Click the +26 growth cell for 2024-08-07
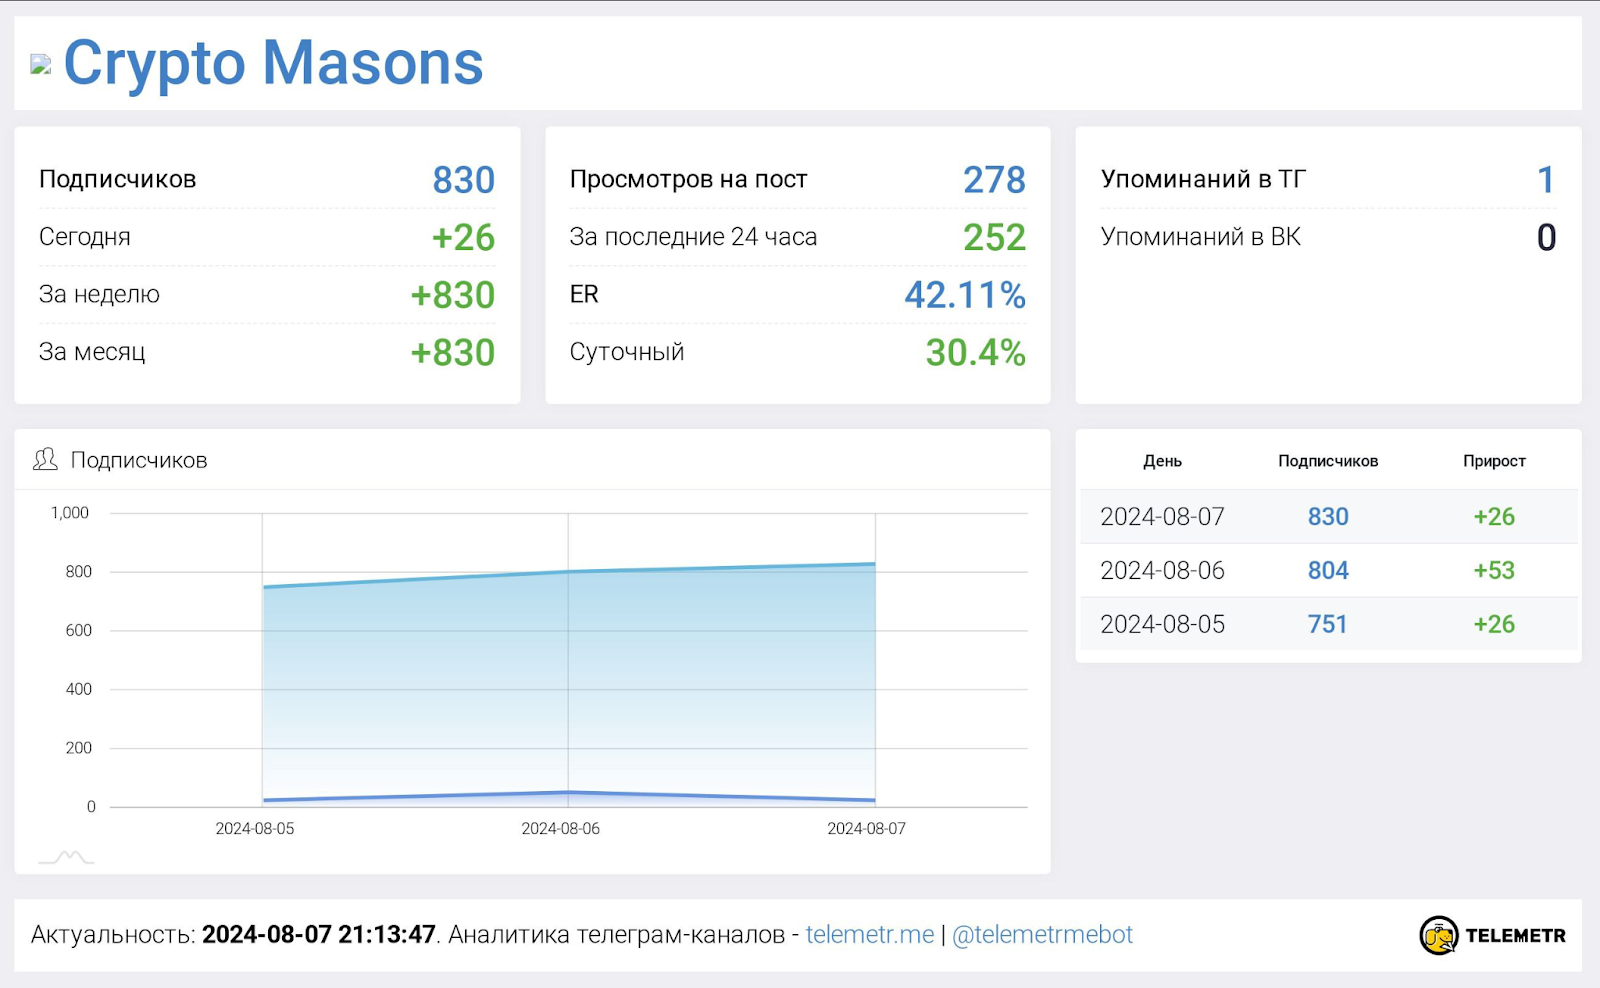The image size is (1600, 988). (1494, 517)
